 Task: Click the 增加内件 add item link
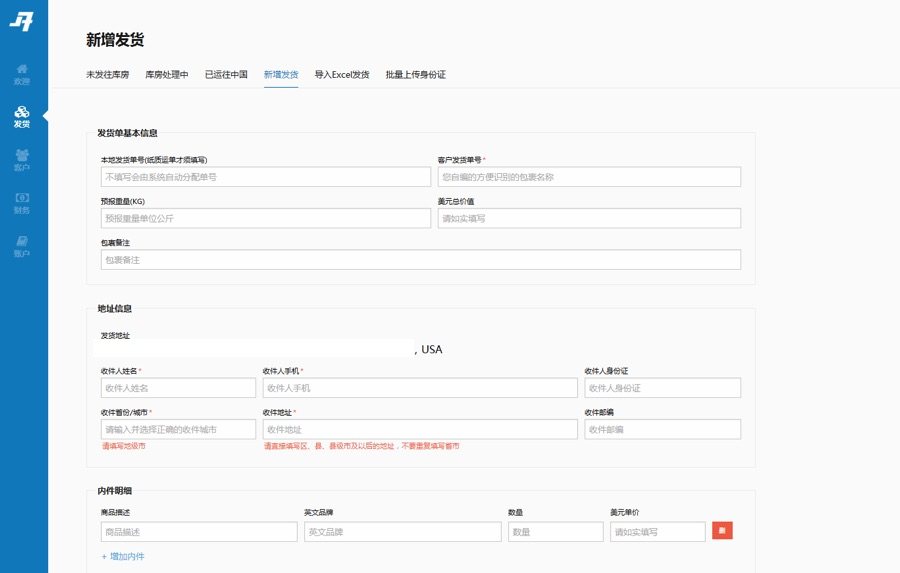[x=123, y=556]
